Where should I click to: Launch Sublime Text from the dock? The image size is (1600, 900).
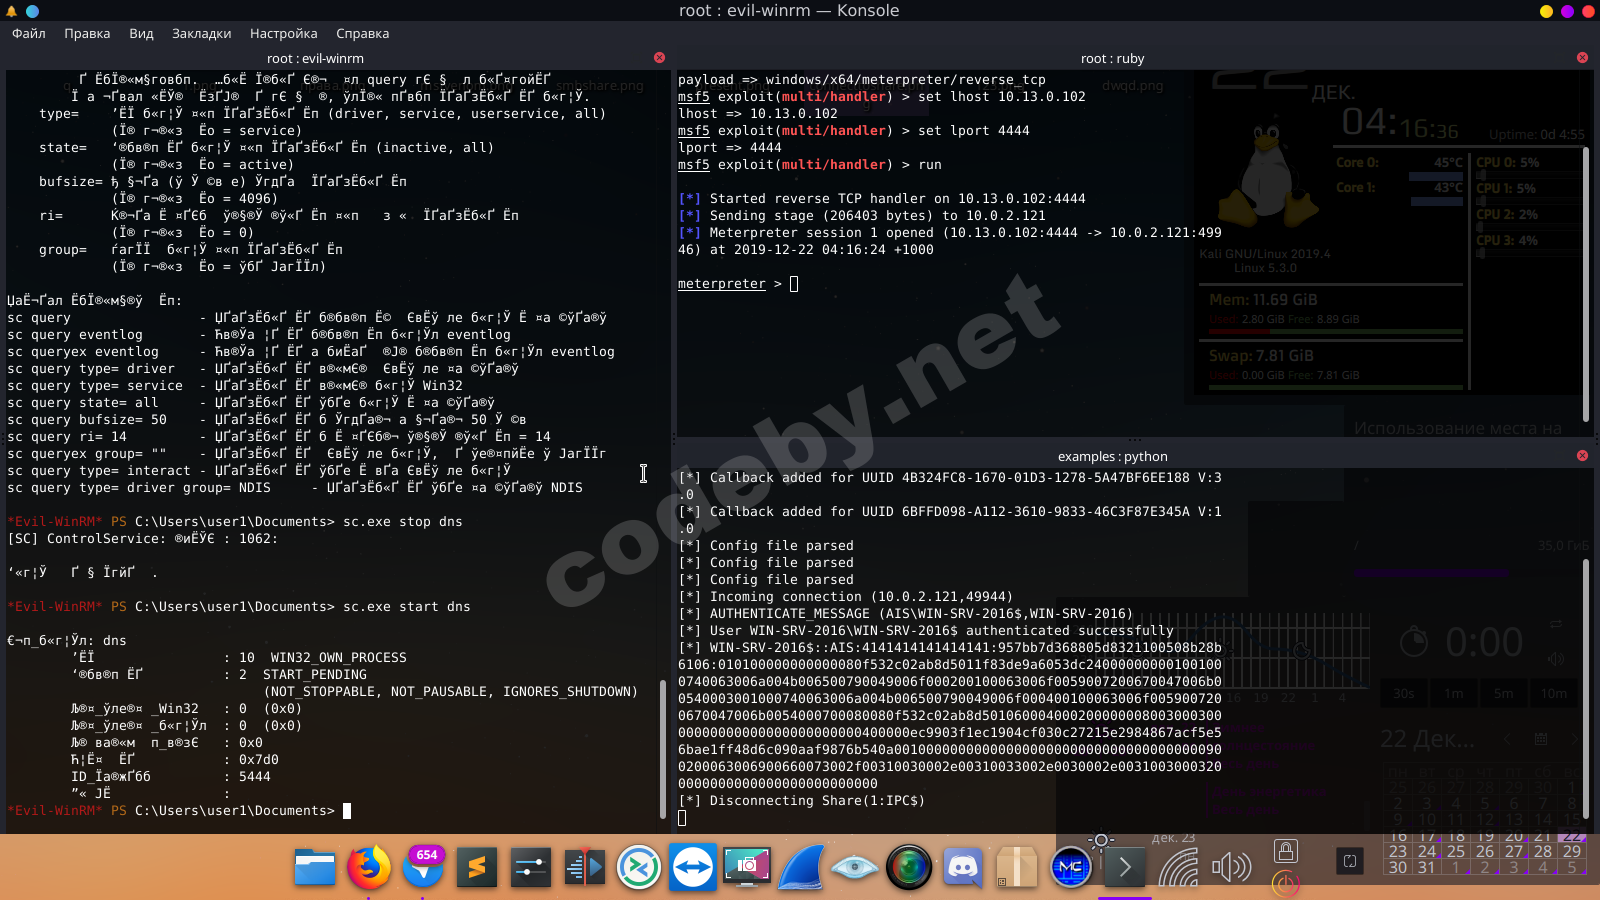[477, 867]
